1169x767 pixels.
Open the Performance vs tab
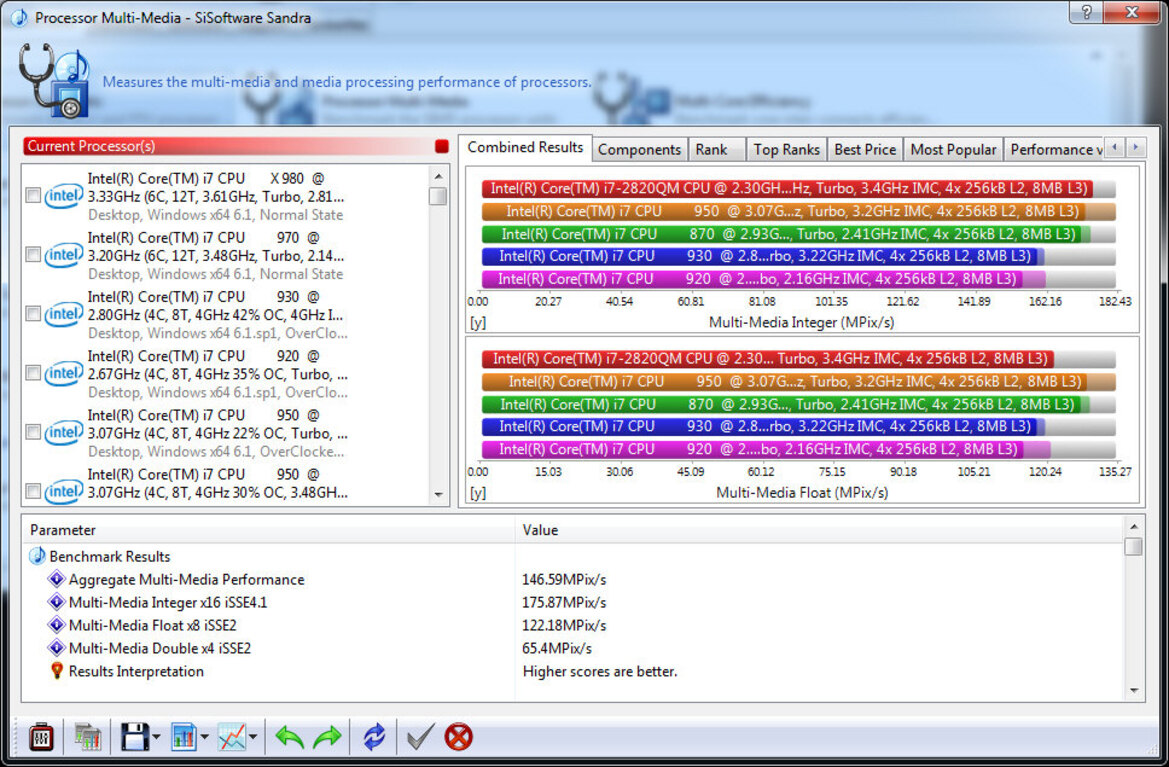tap(1054, 150)
